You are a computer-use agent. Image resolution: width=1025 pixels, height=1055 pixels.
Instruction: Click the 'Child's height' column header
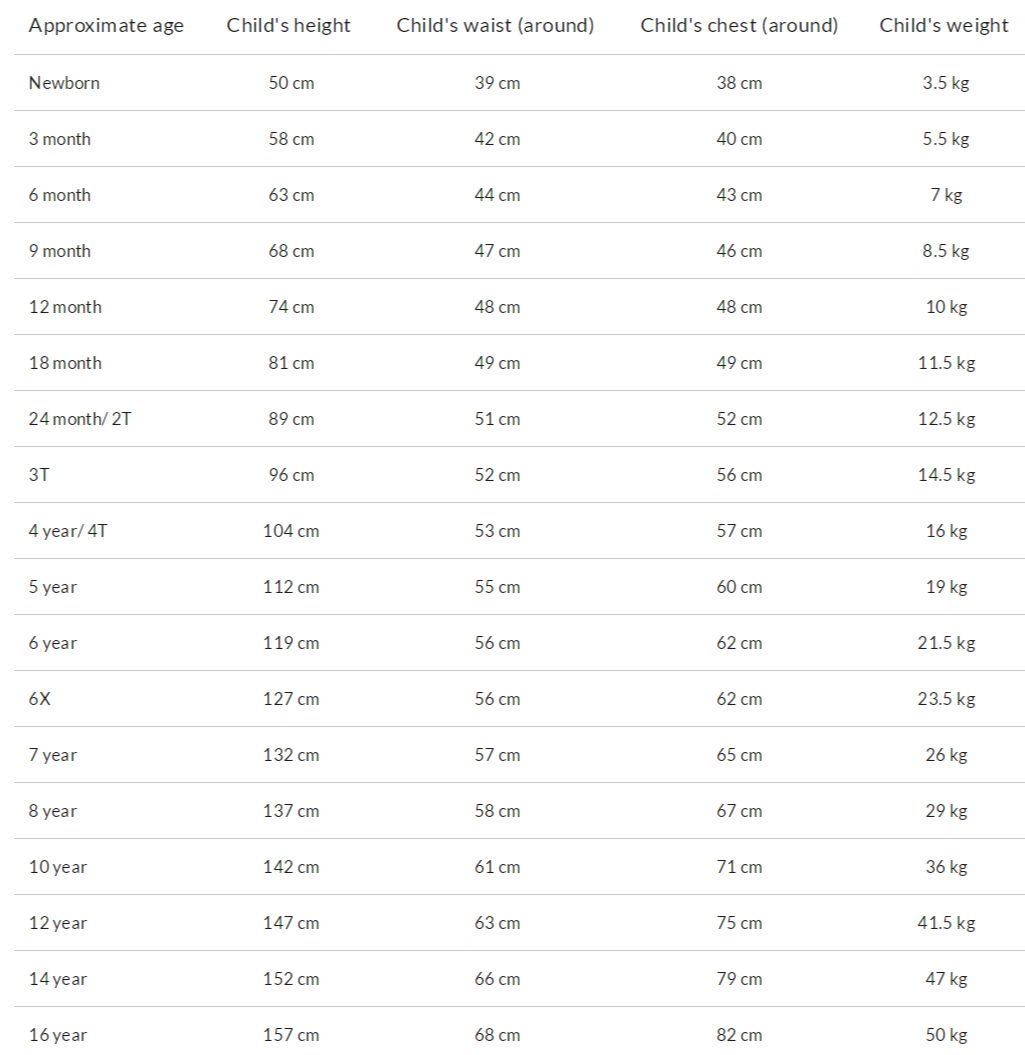[x=288, y=25]
